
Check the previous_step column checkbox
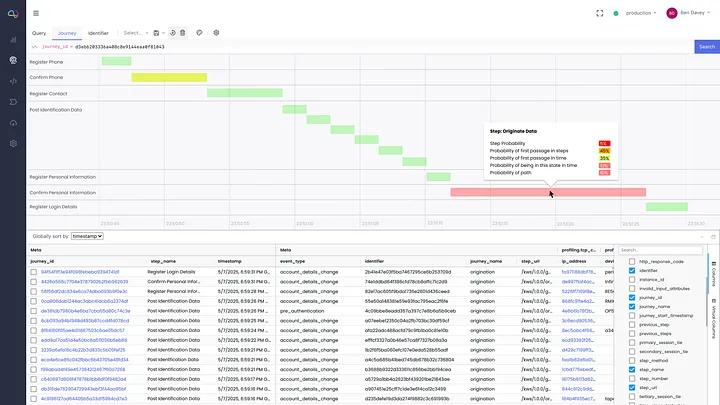[632, 325]
